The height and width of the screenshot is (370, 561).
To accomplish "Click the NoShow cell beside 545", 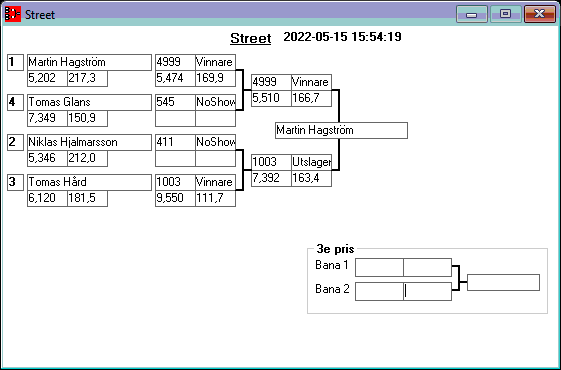I will (215, 102).
